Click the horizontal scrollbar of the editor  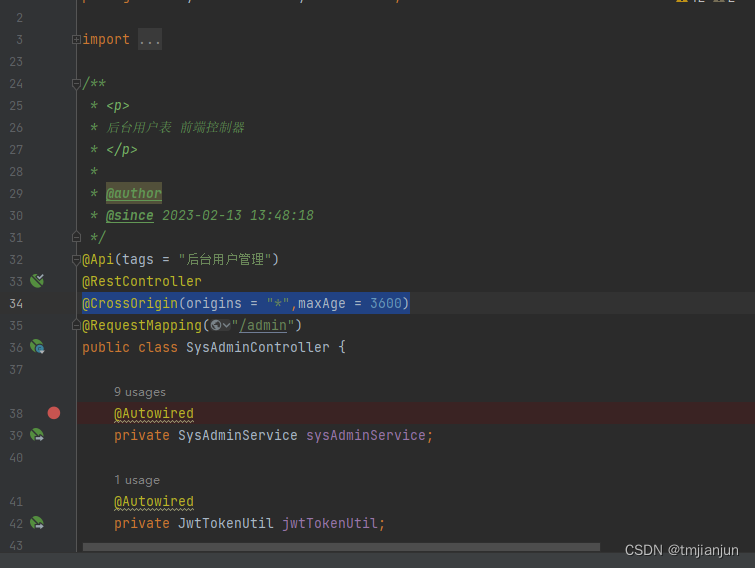point(341,547)
